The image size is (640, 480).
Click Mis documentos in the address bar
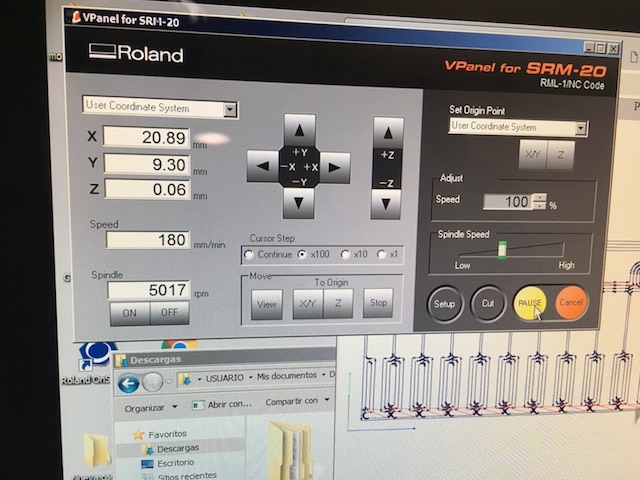pos(287,376)
